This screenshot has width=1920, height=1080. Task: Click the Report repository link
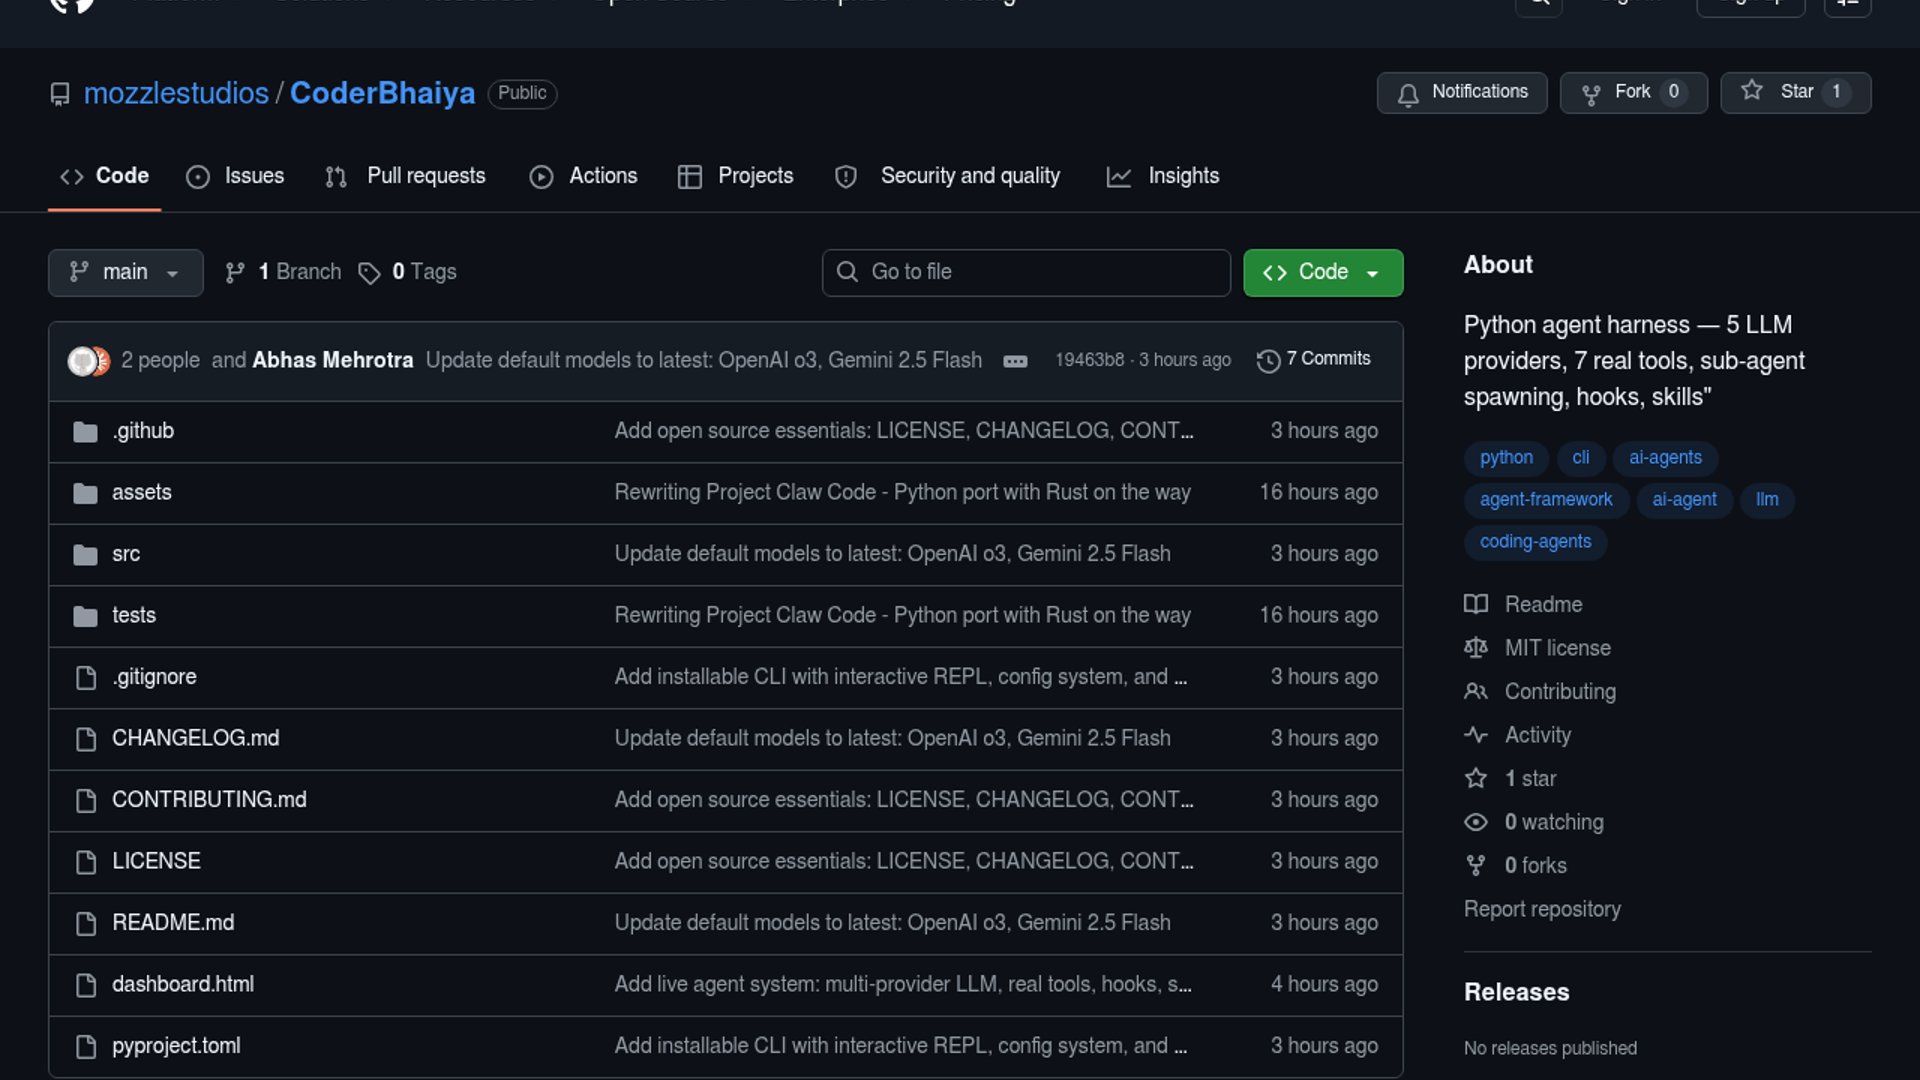(1542, 909)
